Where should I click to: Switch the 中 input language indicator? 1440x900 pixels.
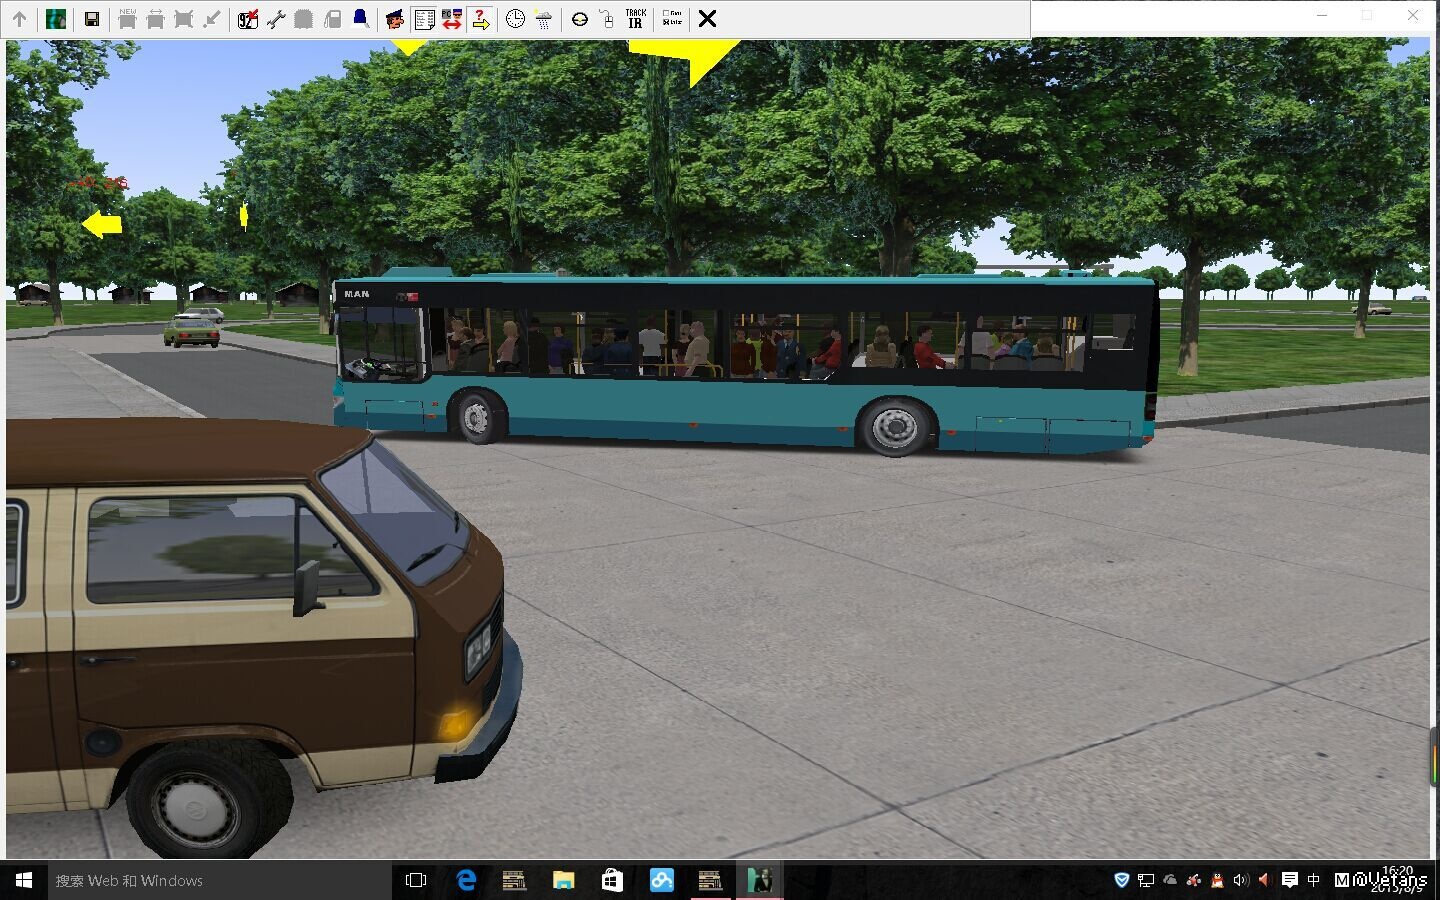(x=1314, y=880)
